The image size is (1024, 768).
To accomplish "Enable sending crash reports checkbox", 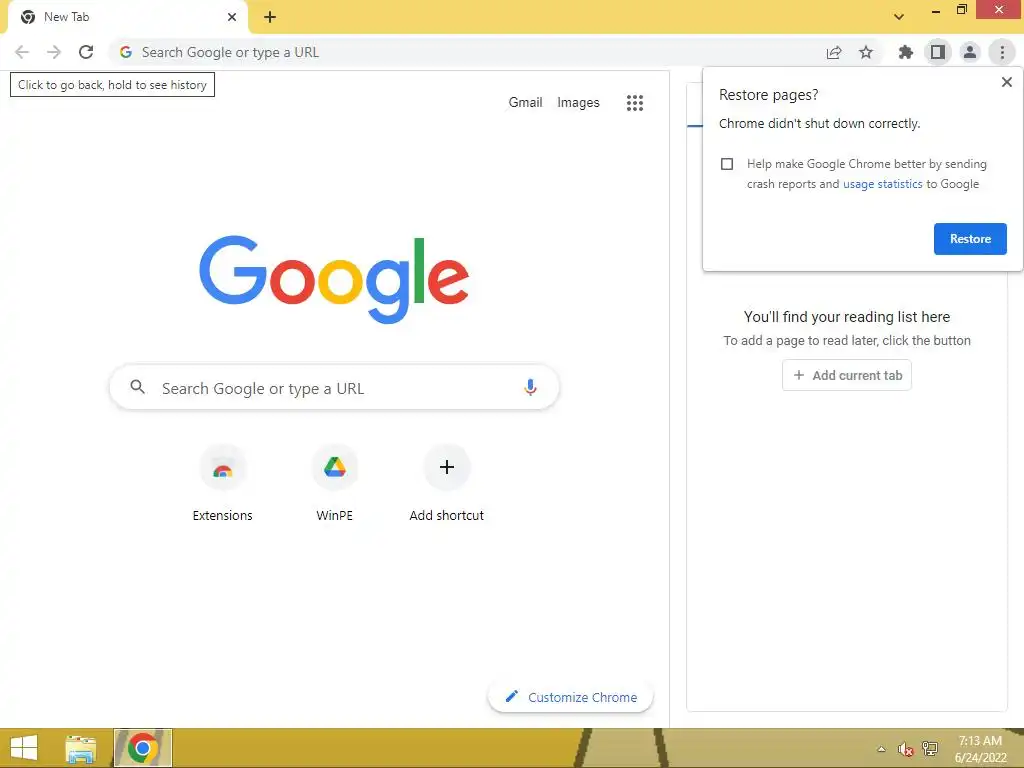I will click(x=727, y=164).
